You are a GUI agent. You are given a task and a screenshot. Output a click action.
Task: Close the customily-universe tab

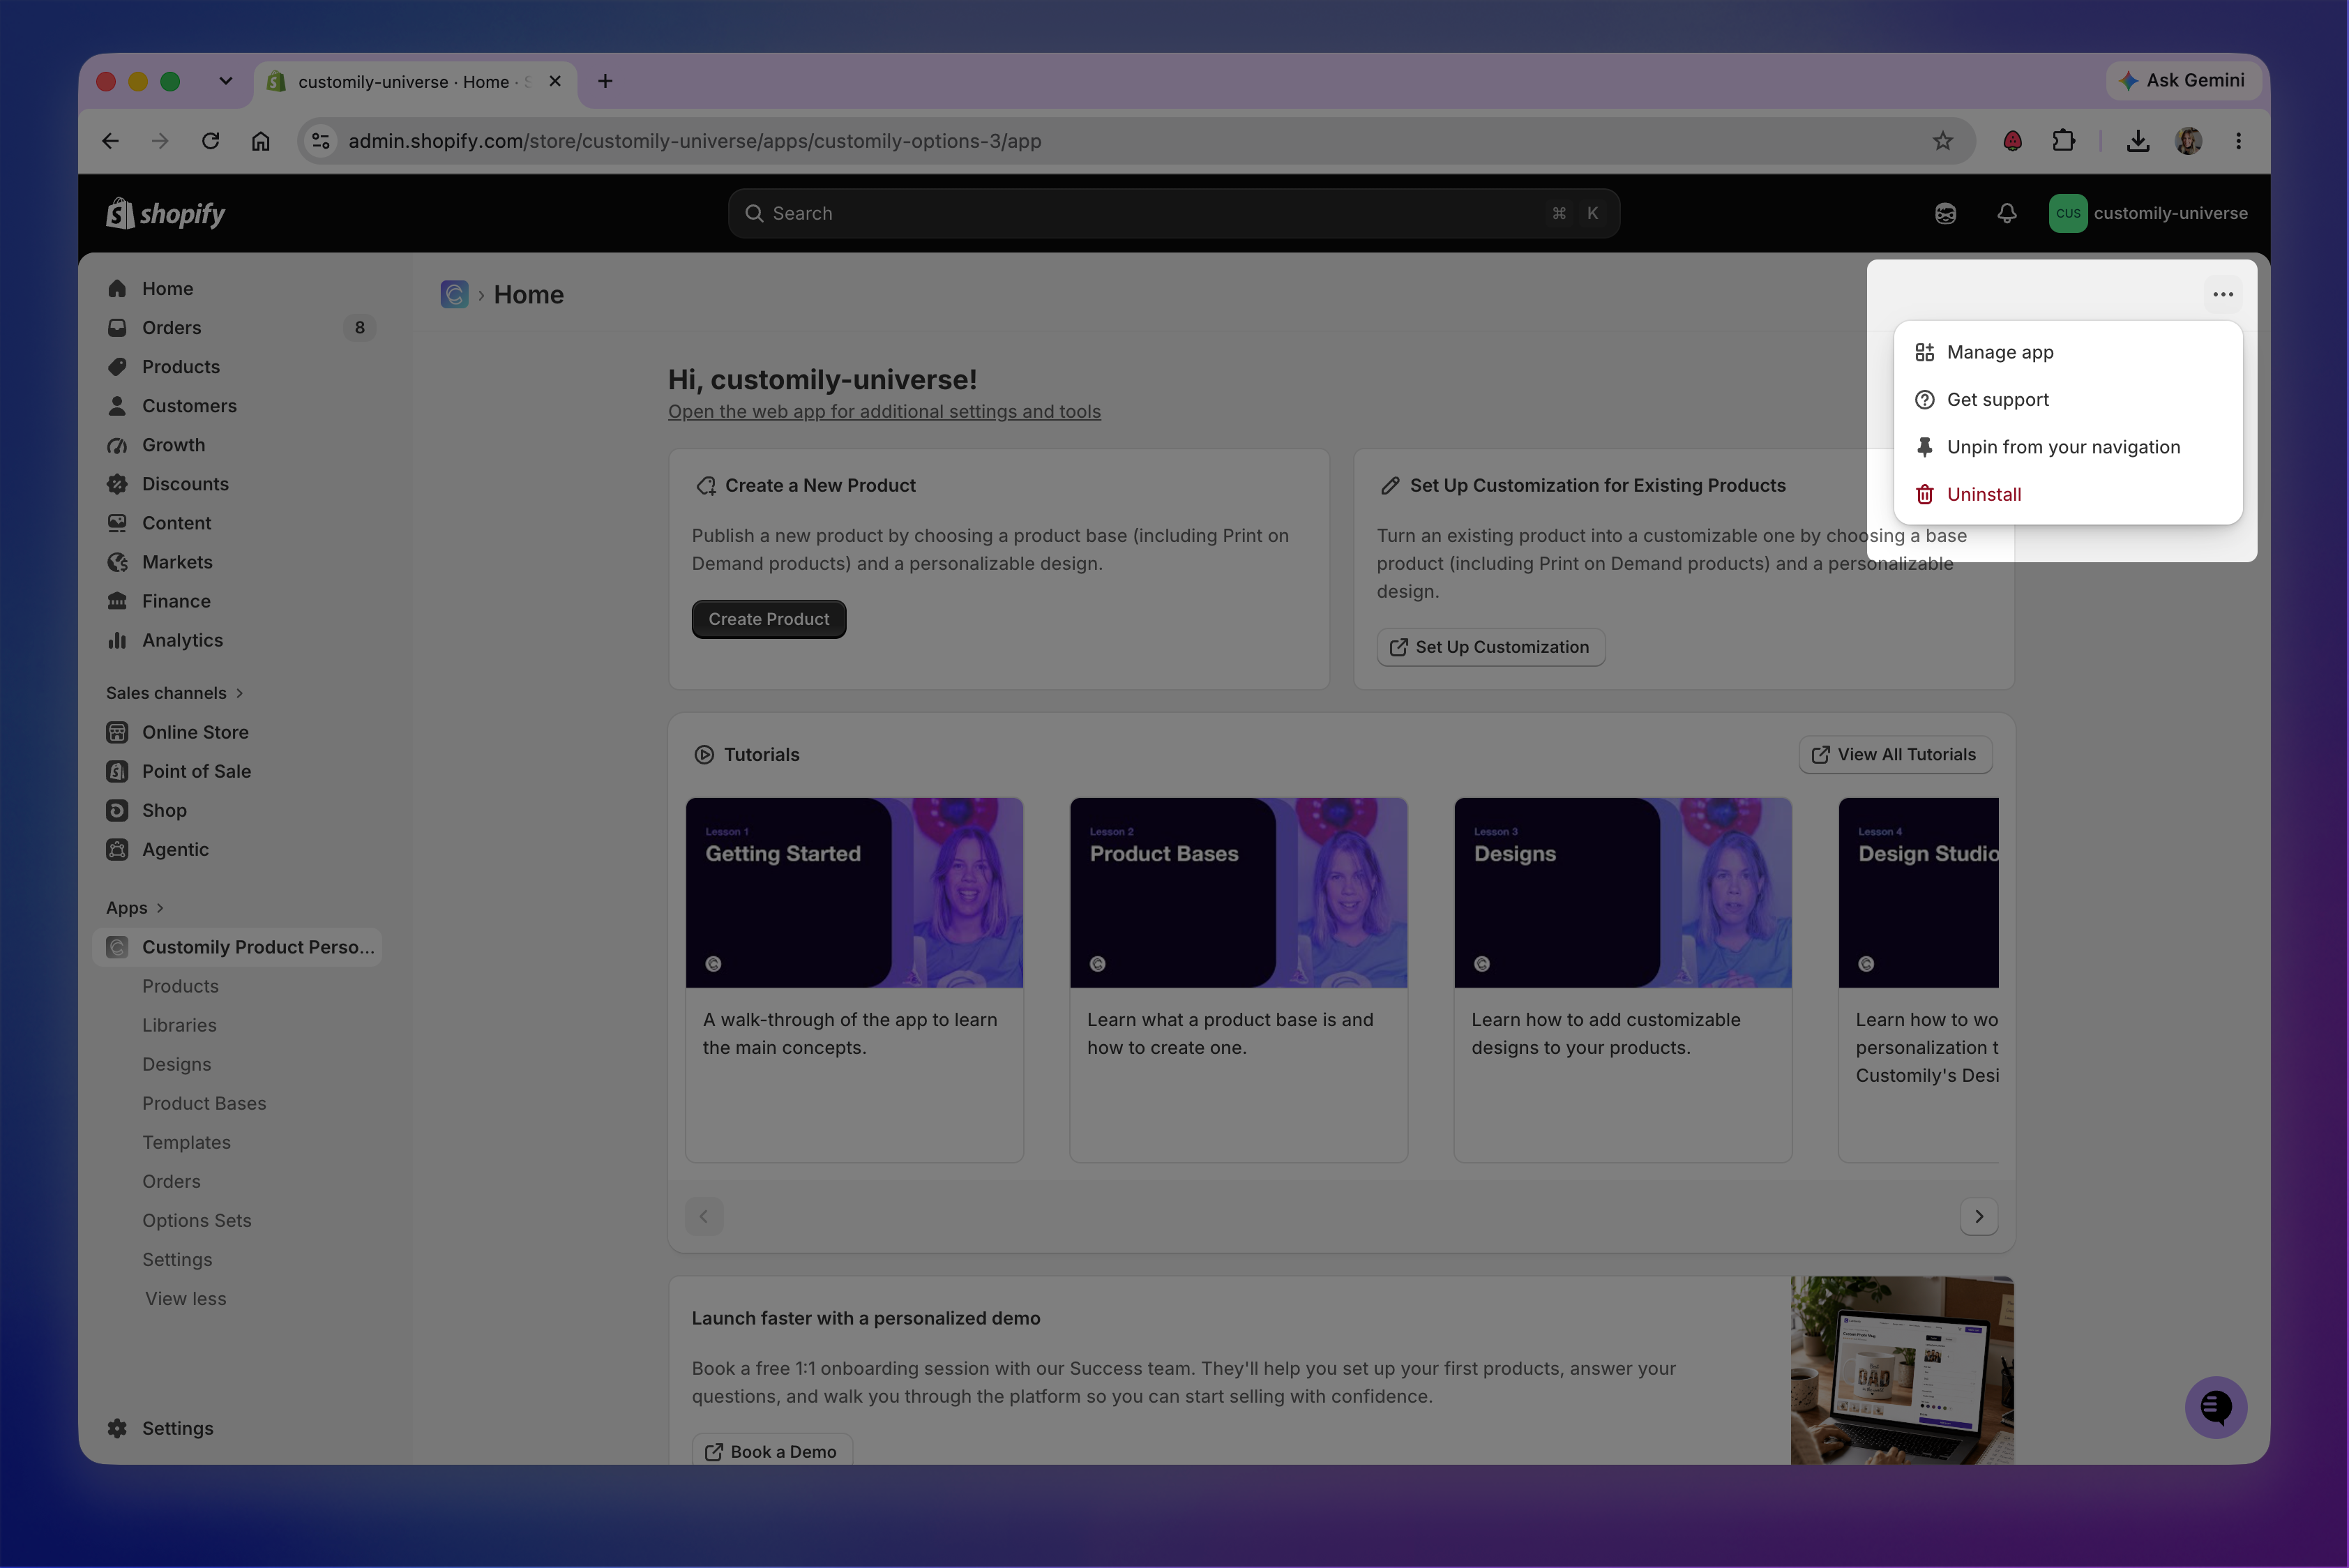click(x=555, y=81)
